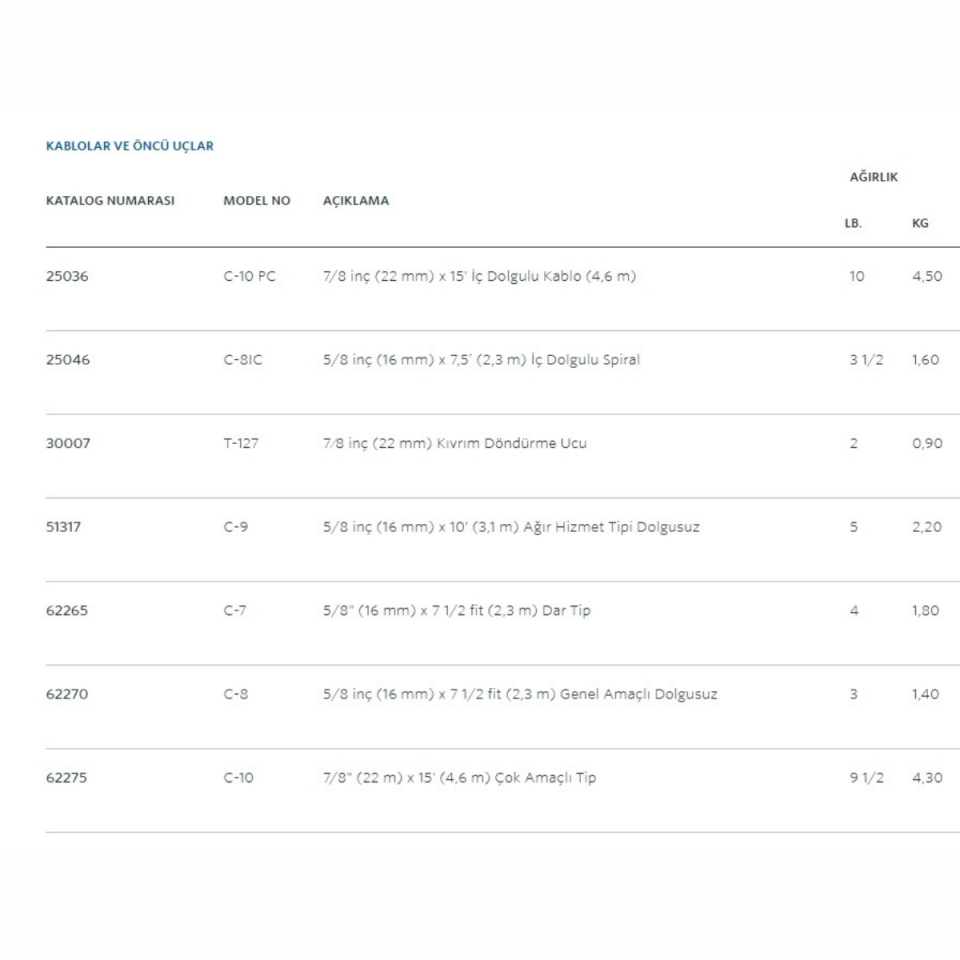Click the AÇIKLAMA column header
Image resolution: width=960 pixels, height=960 pixels.
(356, 200)
